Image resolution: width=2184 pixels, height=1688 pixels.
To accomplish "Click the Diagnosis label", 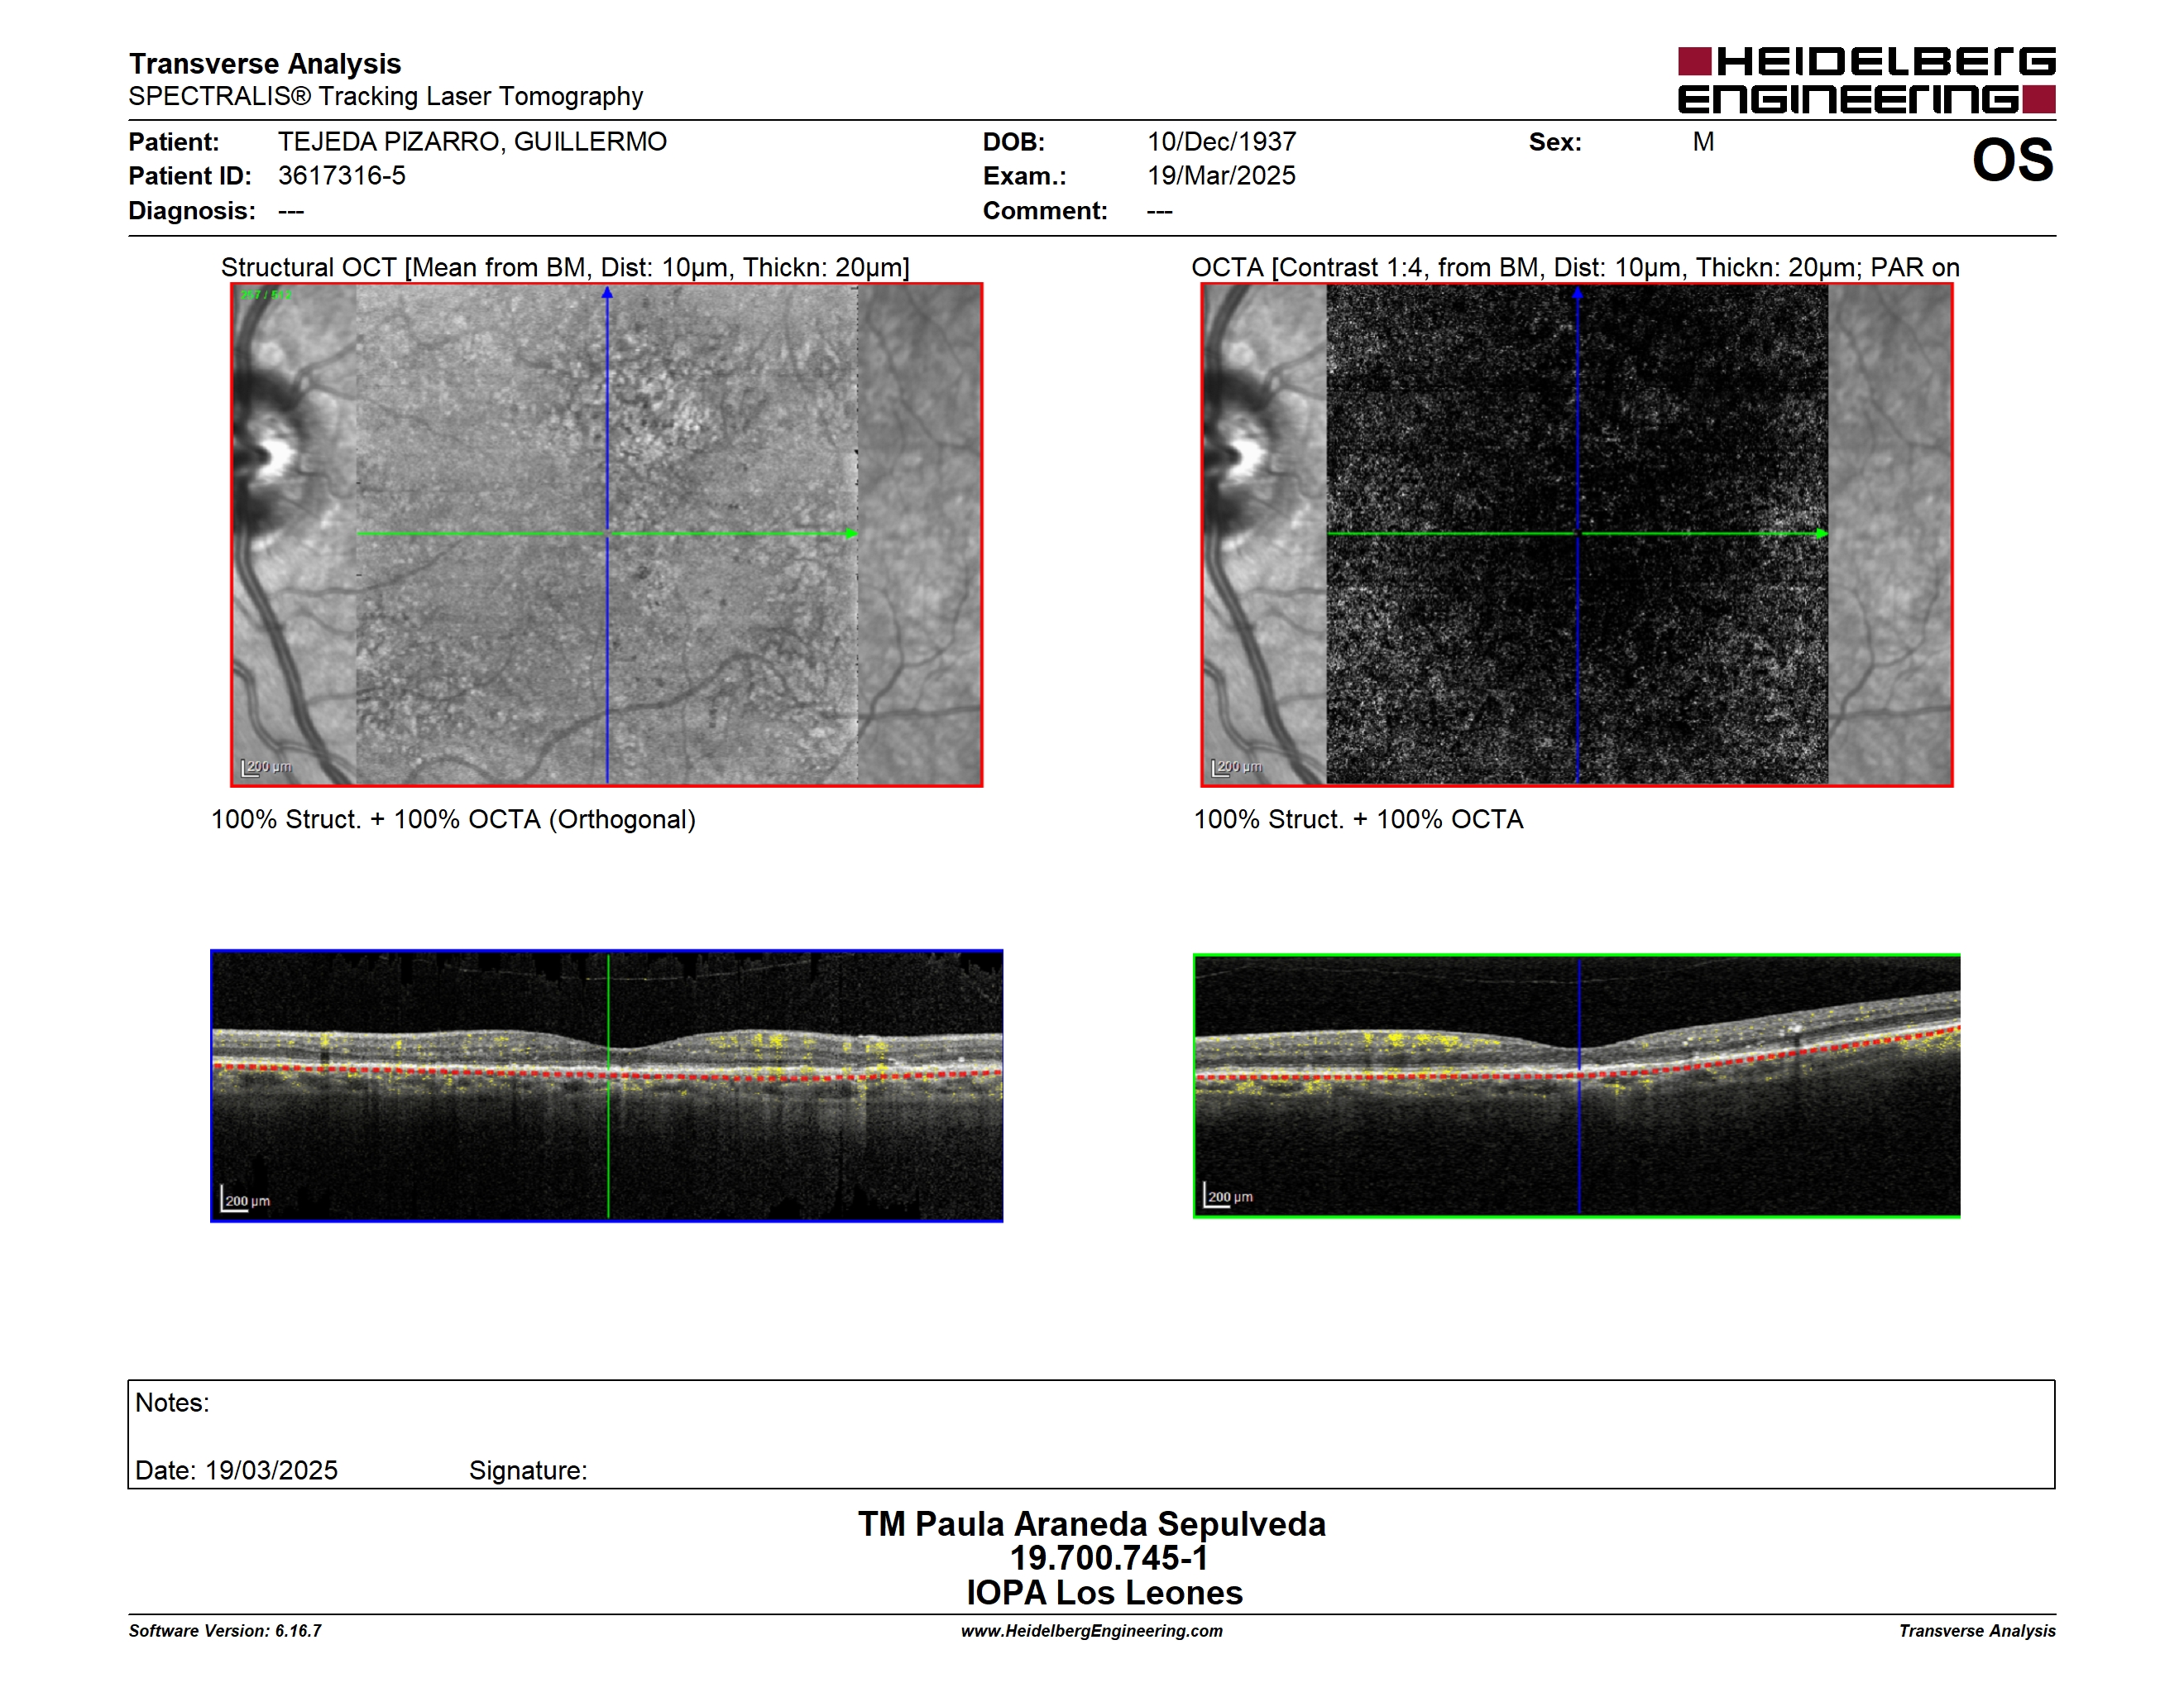I will (192, 211).
